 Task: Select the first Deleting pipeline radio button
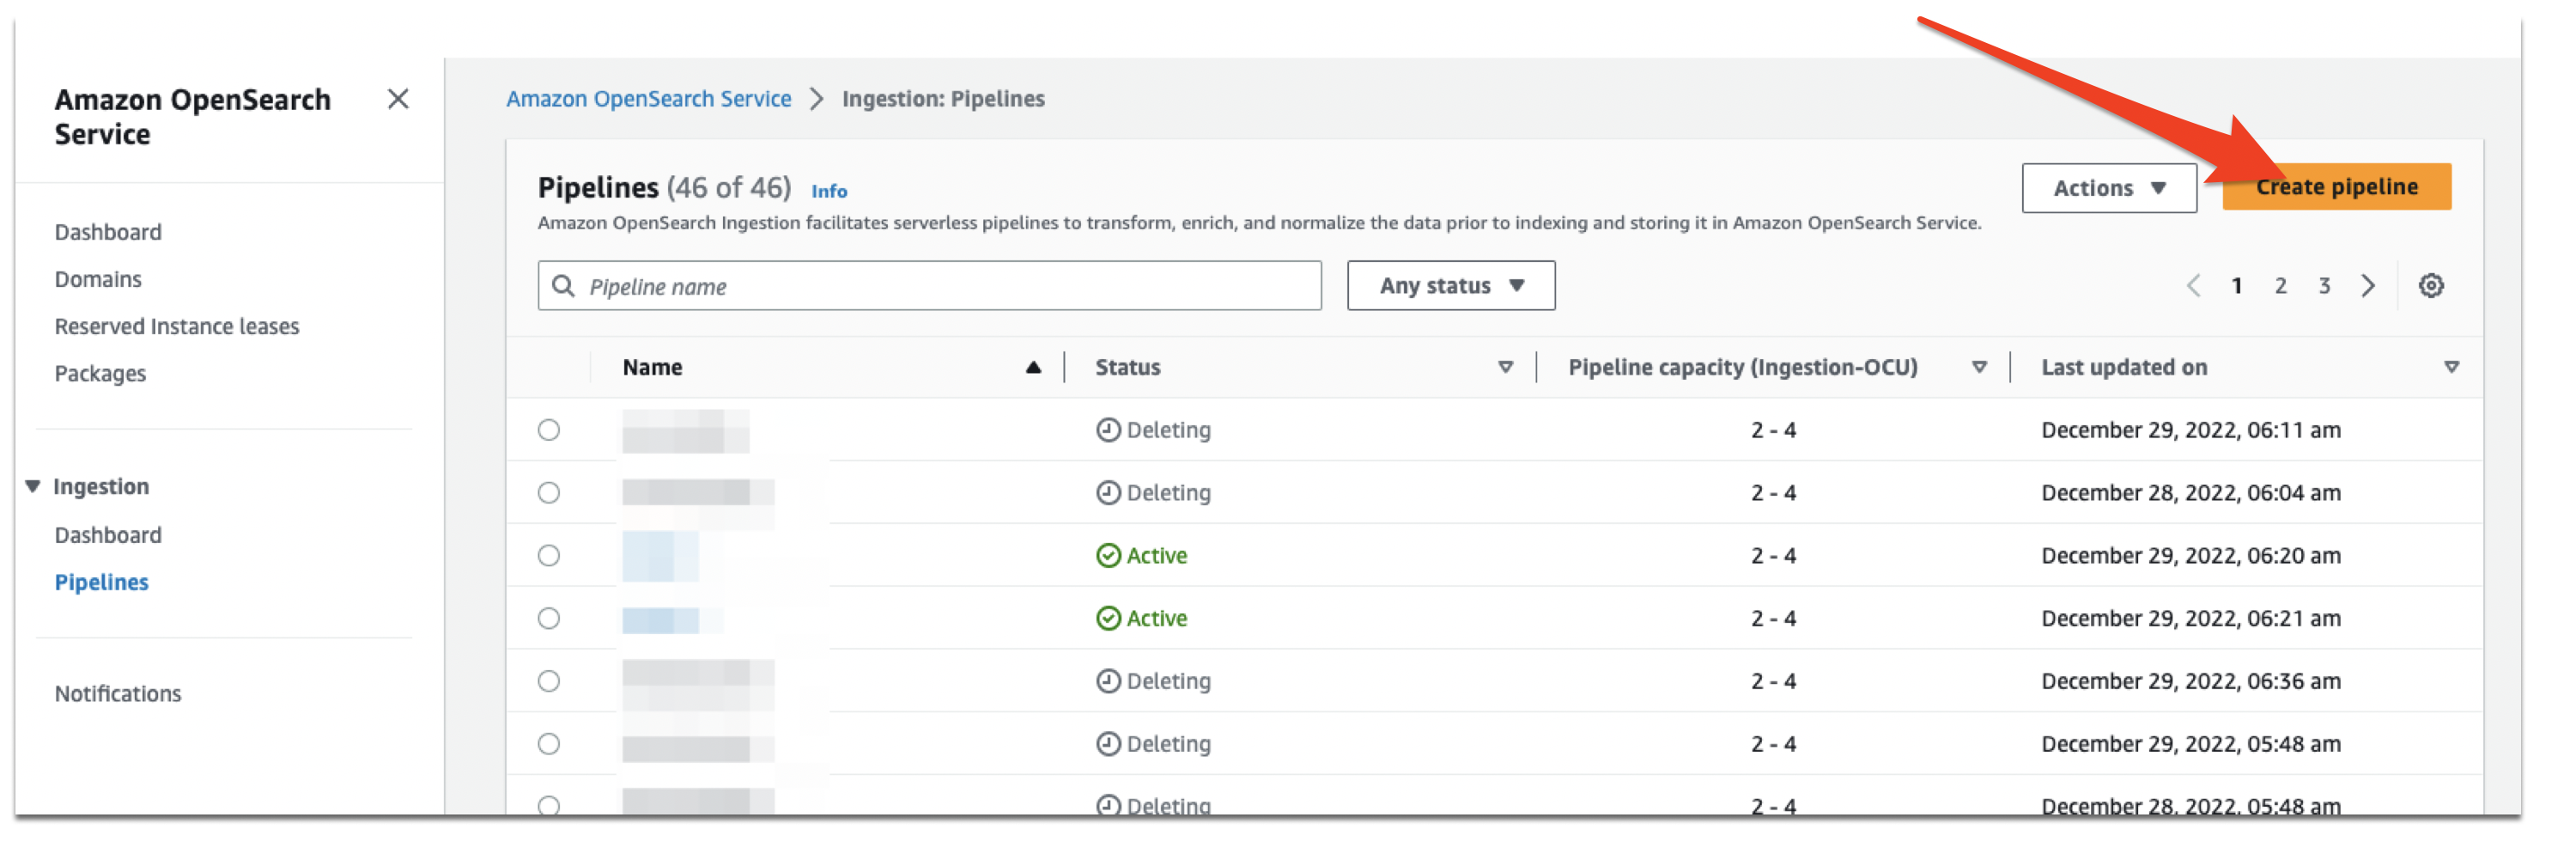(548, 430)
